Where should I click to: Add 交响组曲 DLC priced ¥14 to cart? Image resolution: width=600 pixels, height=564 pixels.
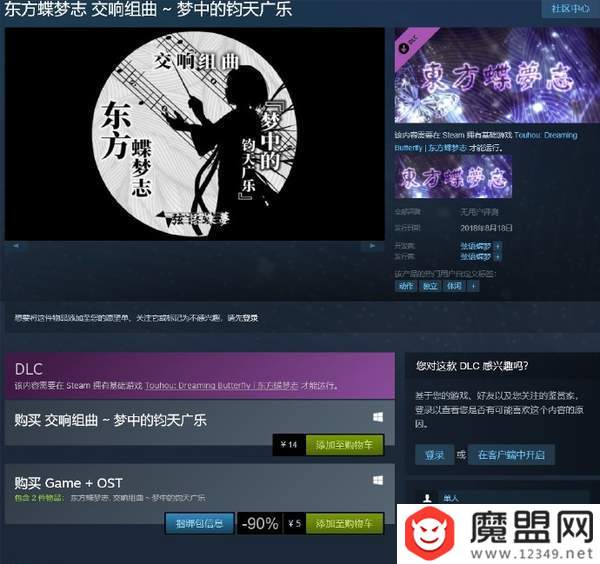coord(344,445)
